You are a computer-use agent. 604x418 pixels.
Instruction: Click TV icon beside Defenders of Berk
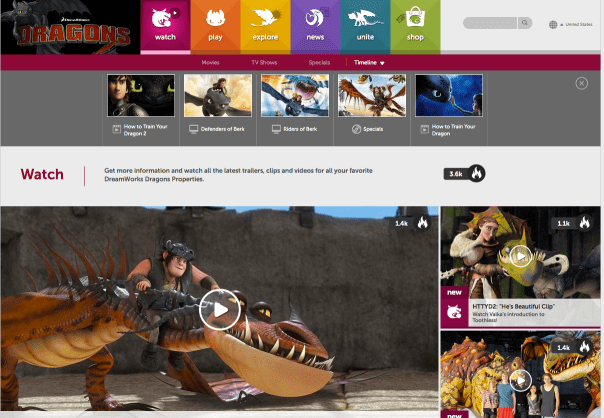click(x=193, y=129)
